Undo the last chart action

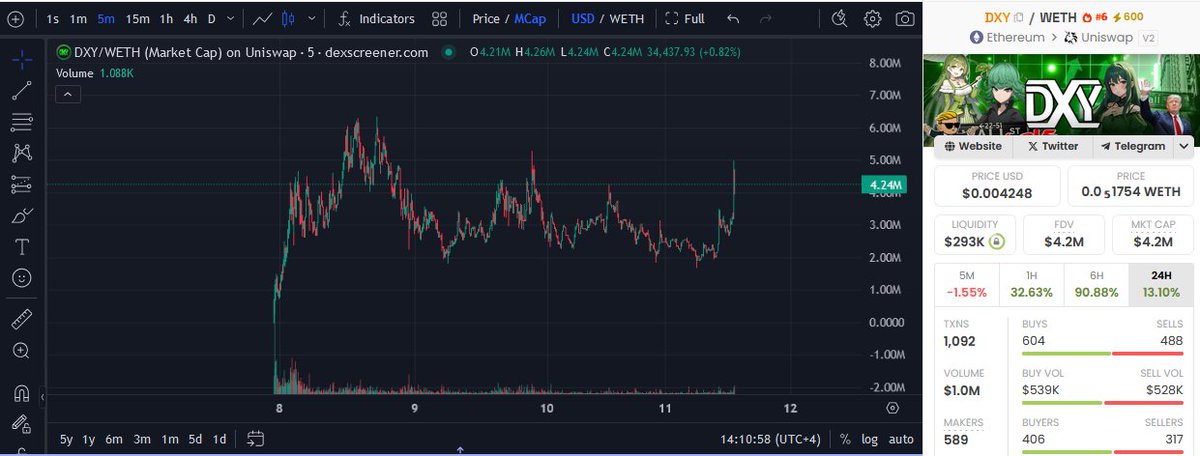(x=733, y=18)
